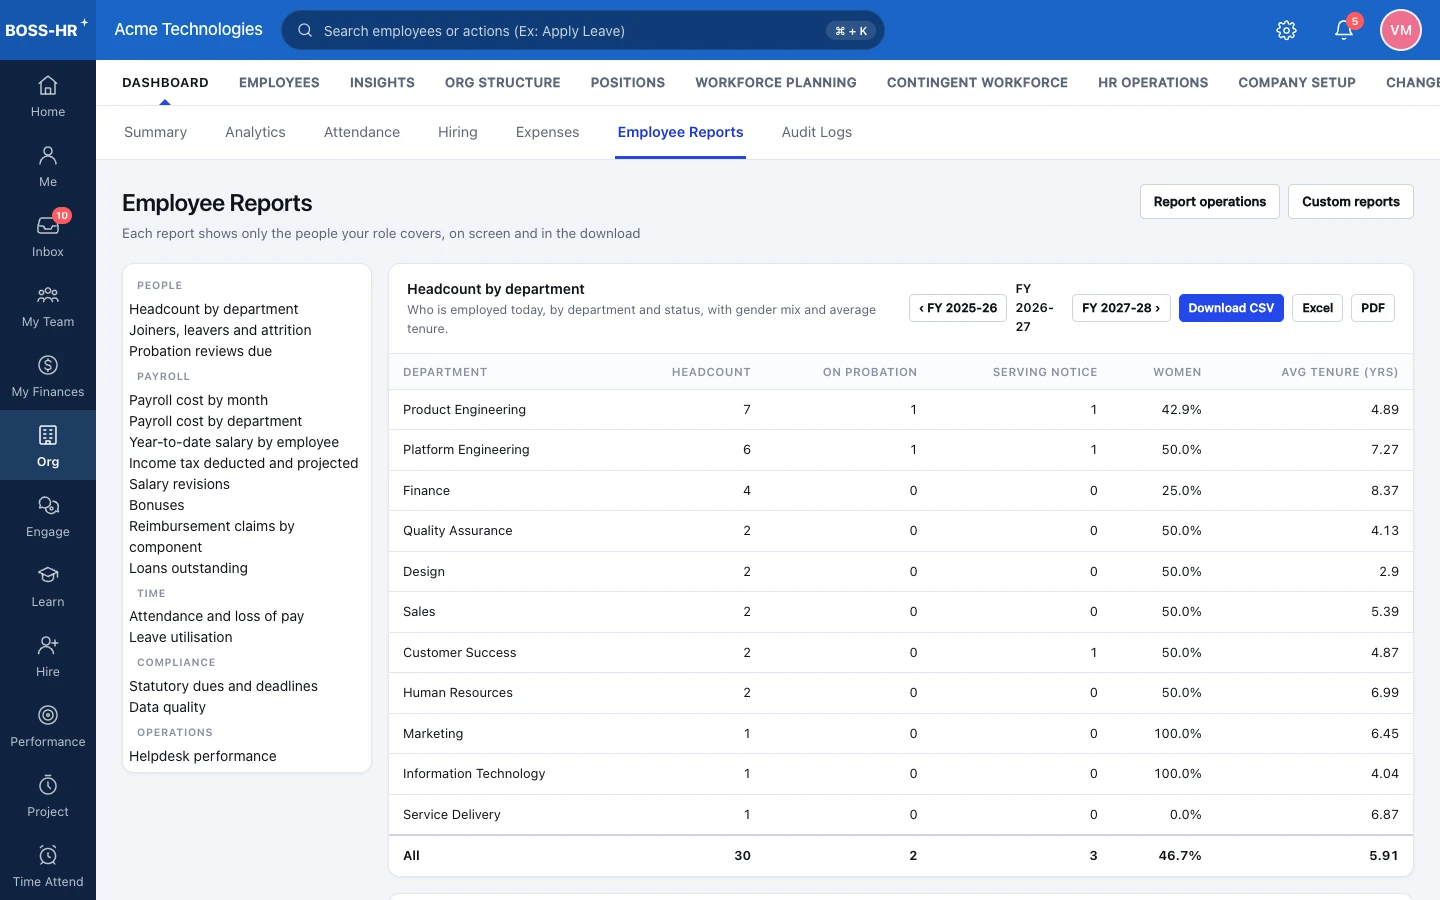Switch to the Audit Logs tab

coord(817,132)
